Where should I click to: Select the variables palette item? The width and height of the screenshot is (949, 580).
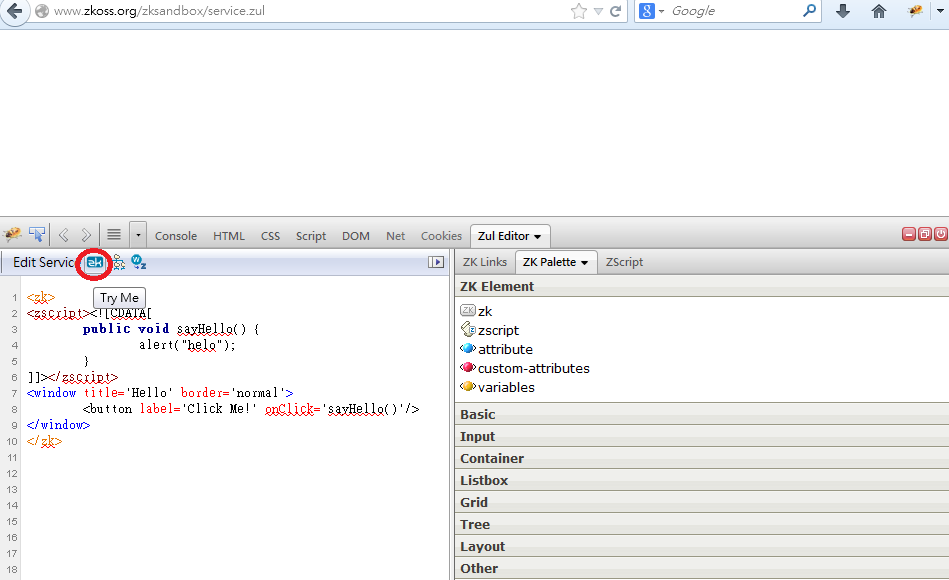[x=497, y=387]
